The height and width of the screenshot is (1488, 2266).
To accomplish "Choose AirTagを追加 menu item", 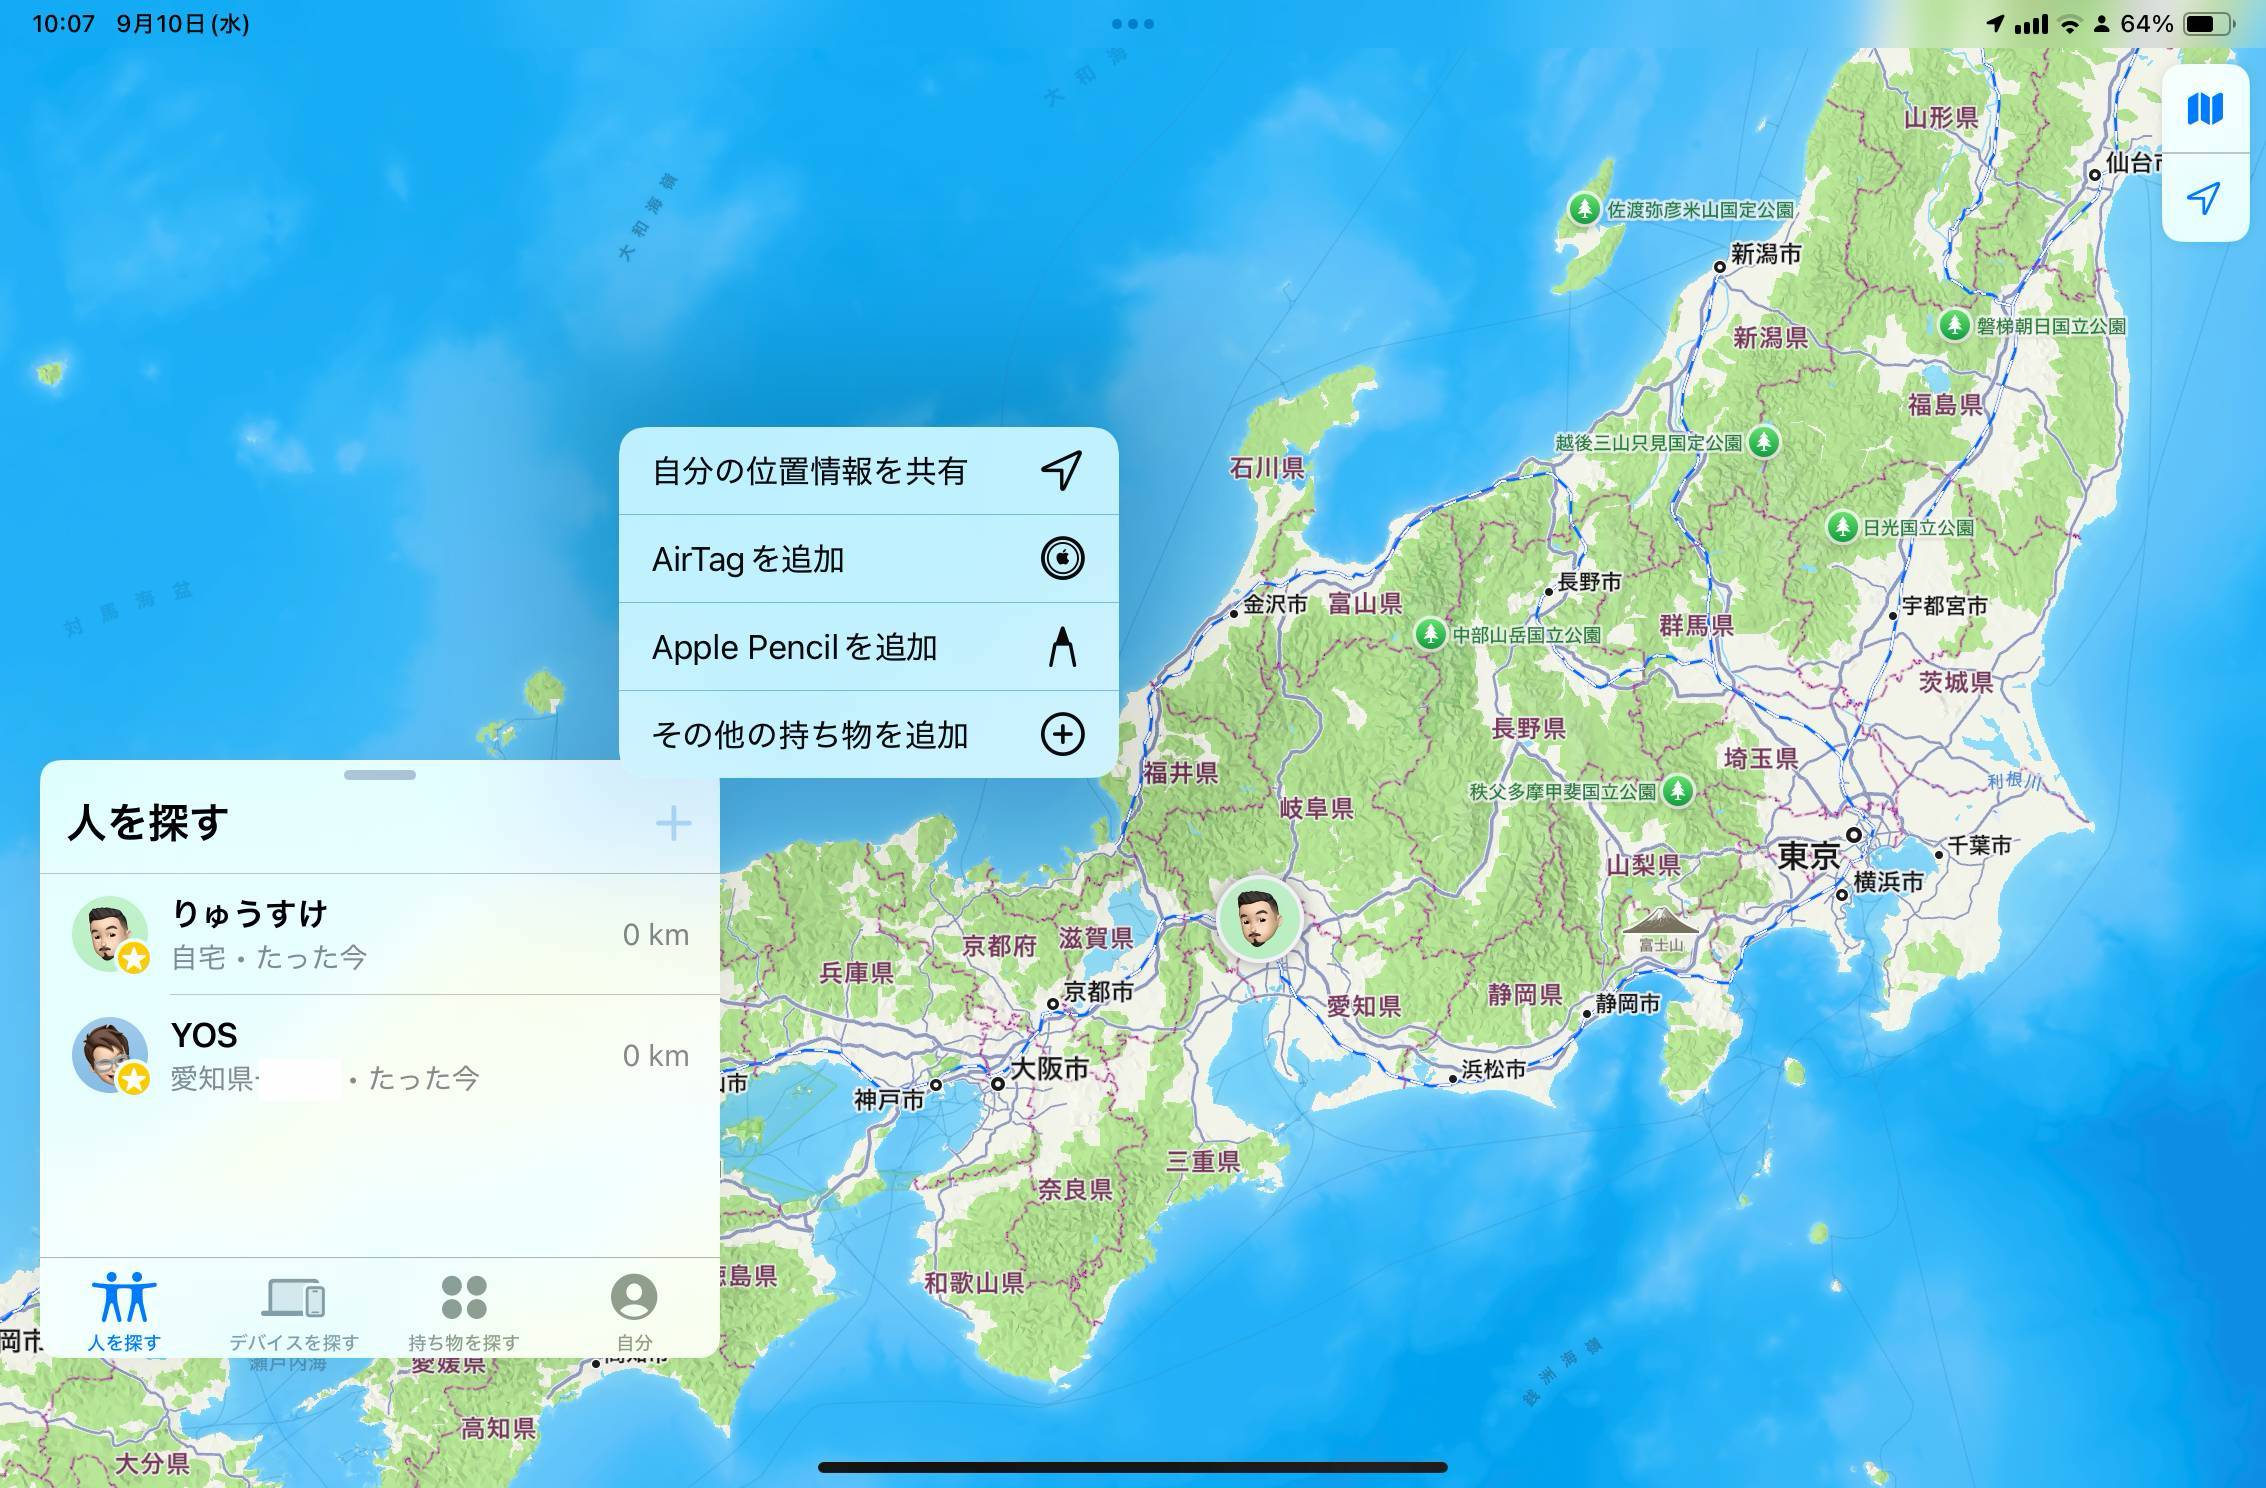I will tap(868, 559).
